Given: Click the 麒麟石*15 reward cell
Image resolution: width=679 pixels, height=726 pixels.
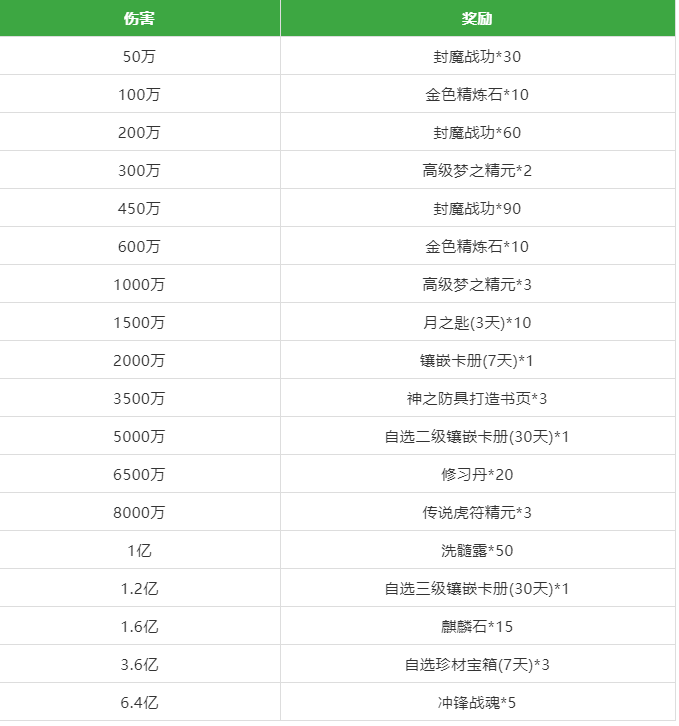Looking at the screenshot, I should [478, 626].
